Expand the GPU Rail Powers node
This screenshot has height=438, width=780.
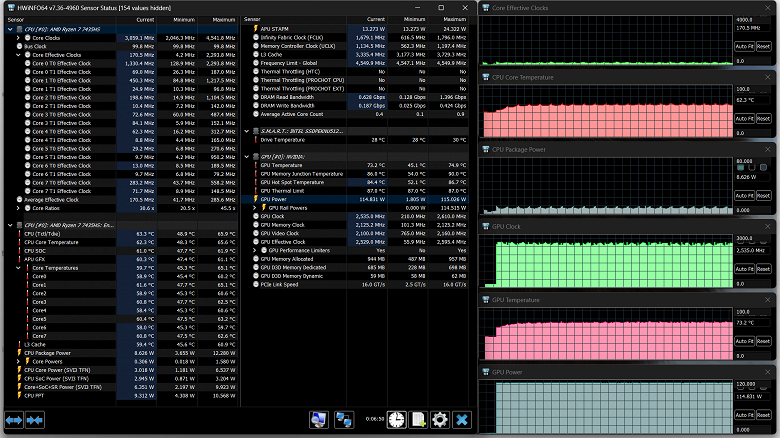(255, 208)
